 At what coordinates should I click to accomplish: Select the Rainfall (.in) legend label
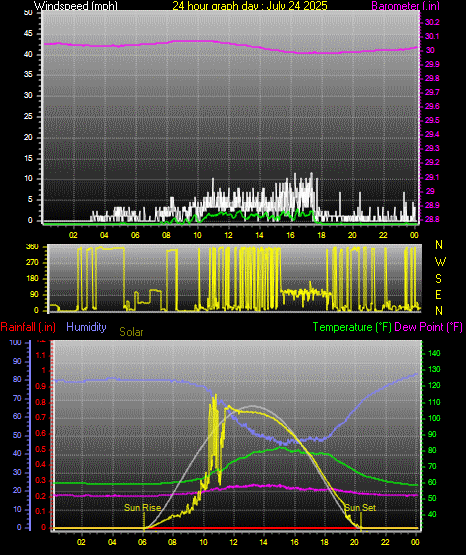point(28,327)
